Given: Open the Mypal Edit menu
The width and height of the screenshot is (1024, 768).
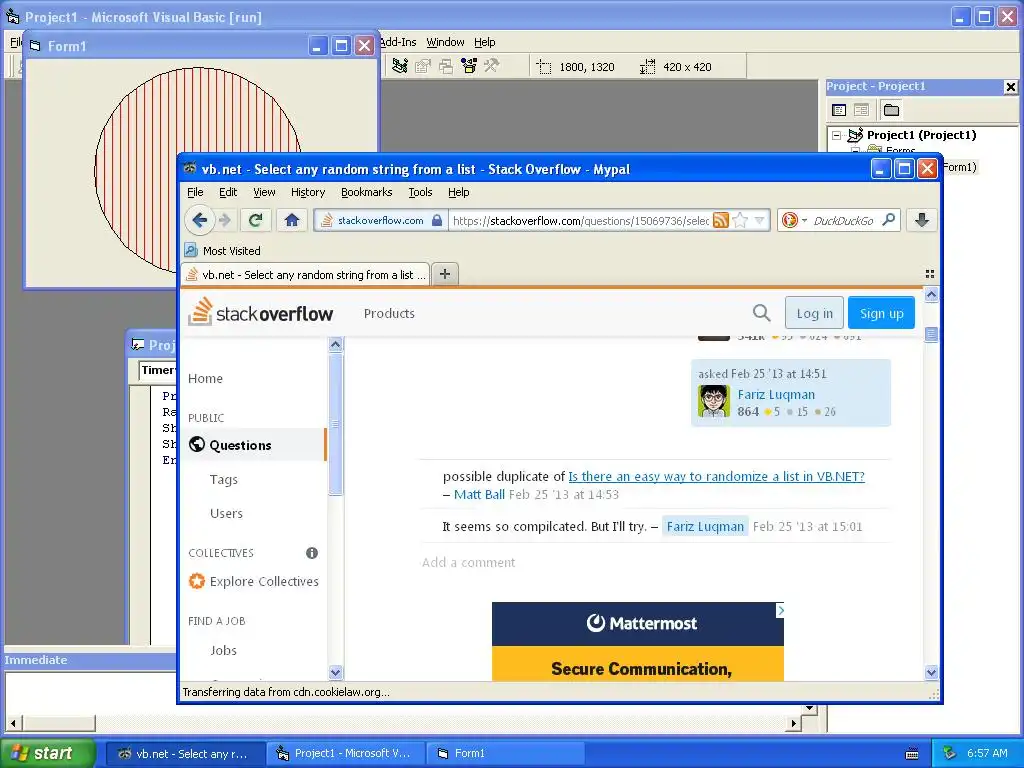Looking at the screenshot, I should 228,192.
